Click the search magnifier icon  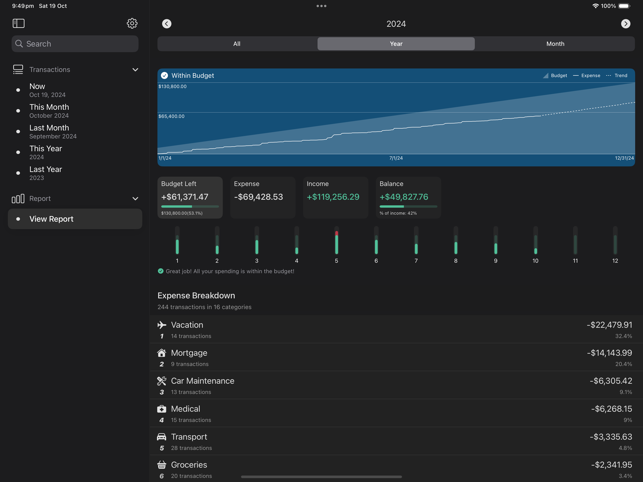click(19, 43)
